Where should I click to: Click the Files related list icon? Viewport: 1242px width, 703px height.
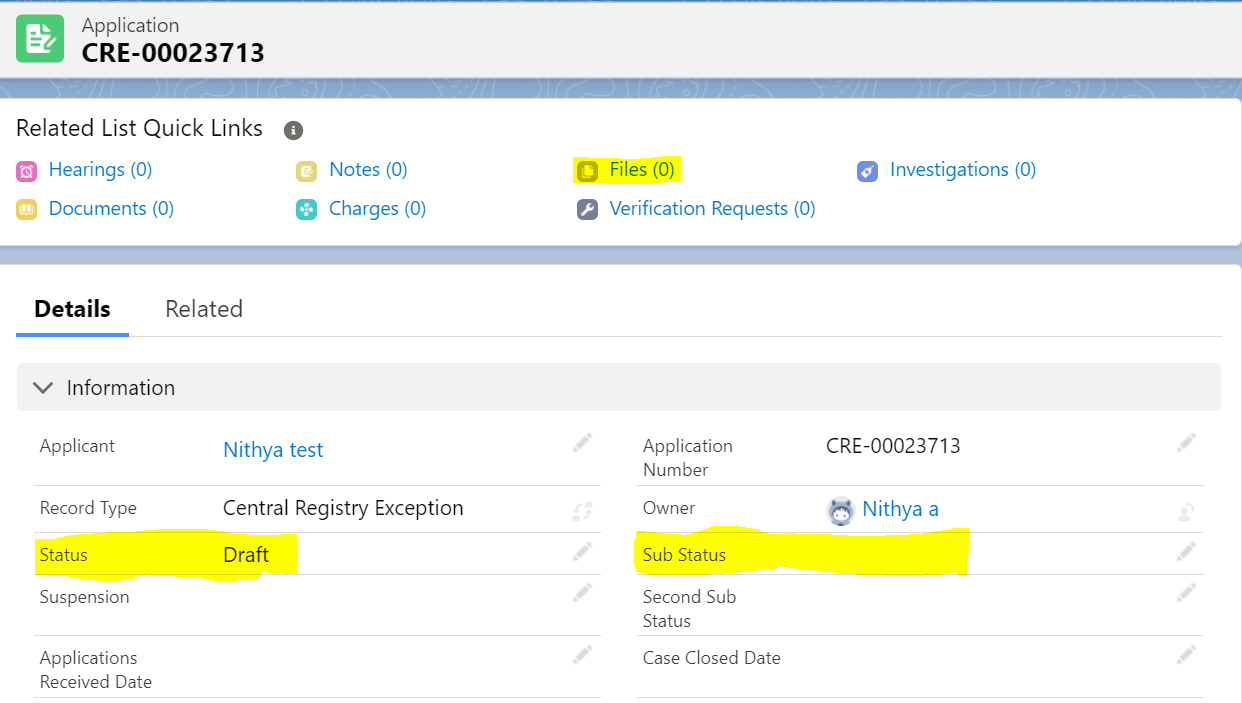(x=587, y=170)
